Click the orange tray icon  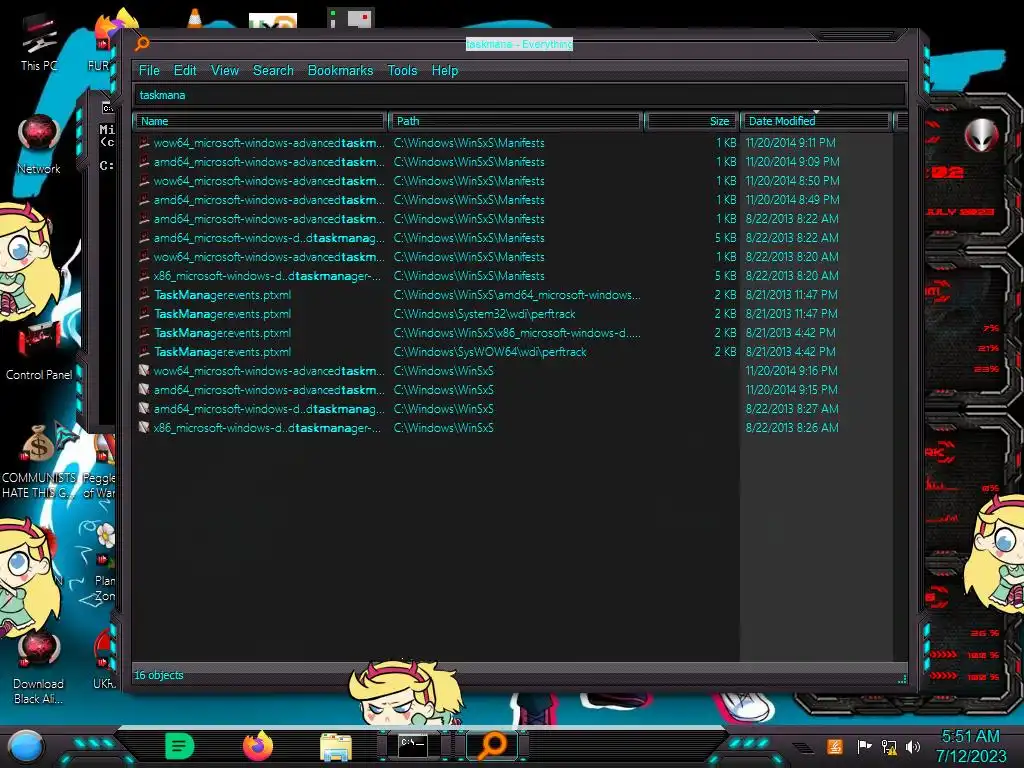[835, 746]
